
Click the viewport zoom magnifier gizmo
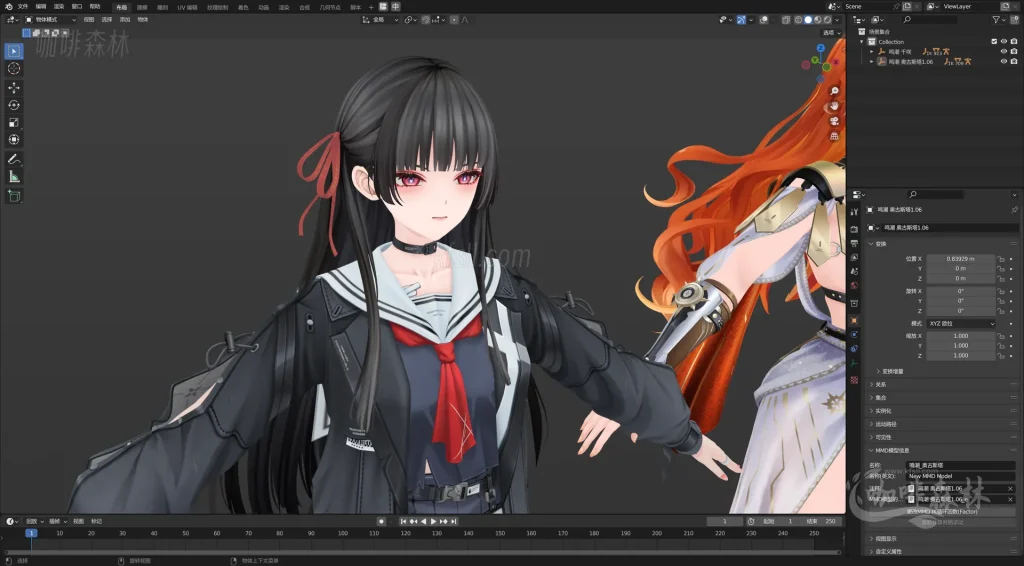(x=834, y=91)
